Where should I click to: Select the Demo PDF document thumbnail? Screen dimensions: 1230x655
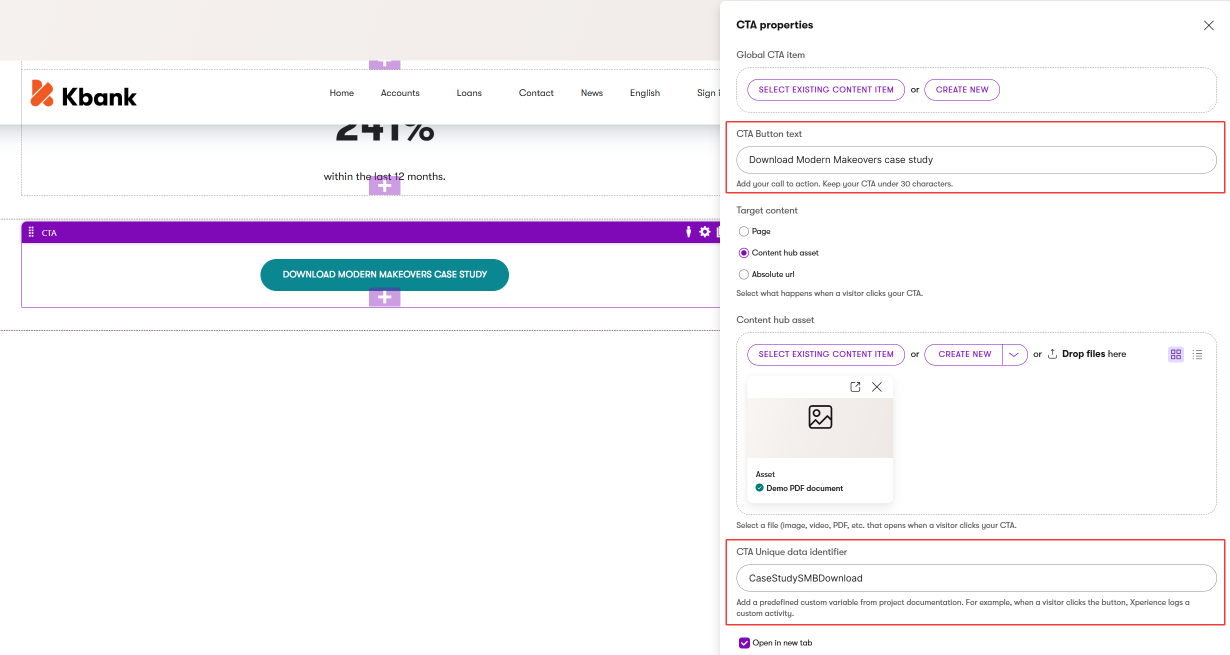coord(819,427)
